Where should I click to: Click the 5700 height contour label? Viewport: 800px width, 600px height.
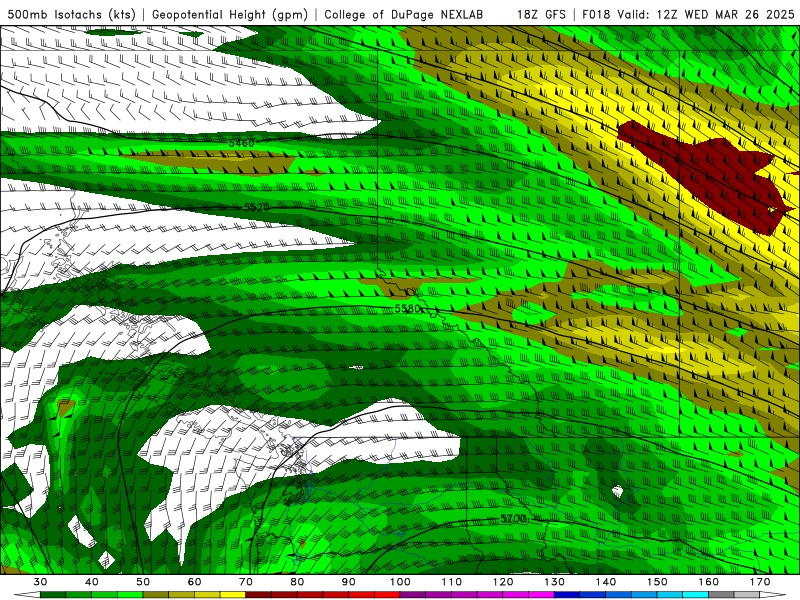coord(513,519)
